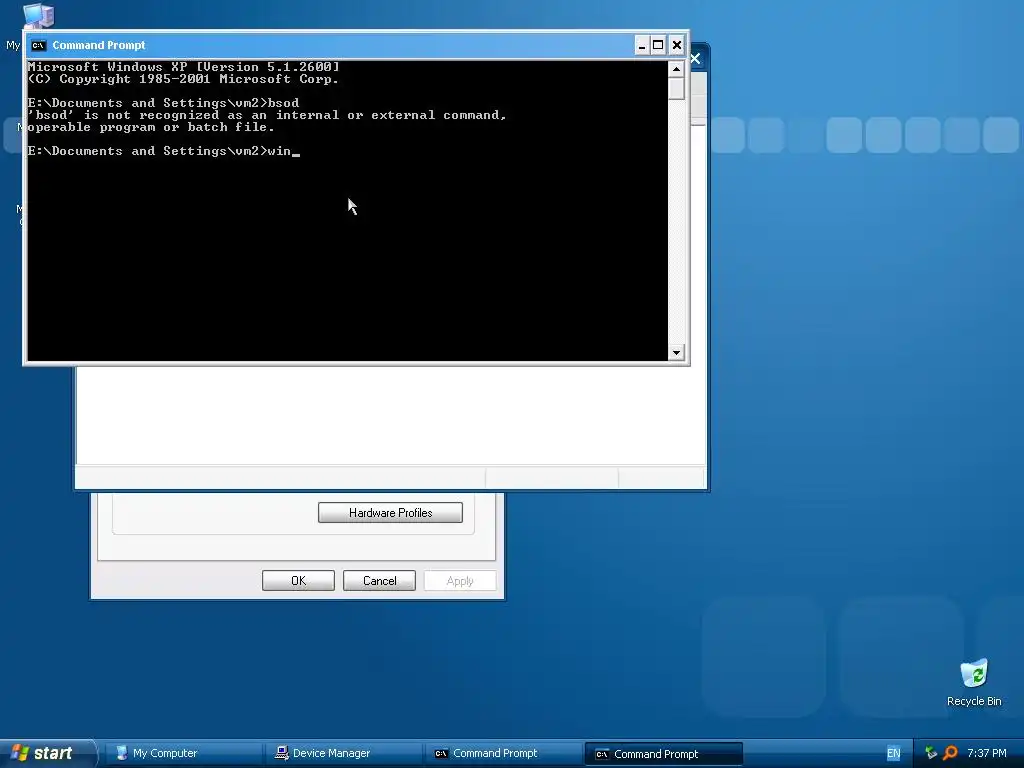
Task: Switch to Device Manager taskbar button
Action: [x=344, y=754]
